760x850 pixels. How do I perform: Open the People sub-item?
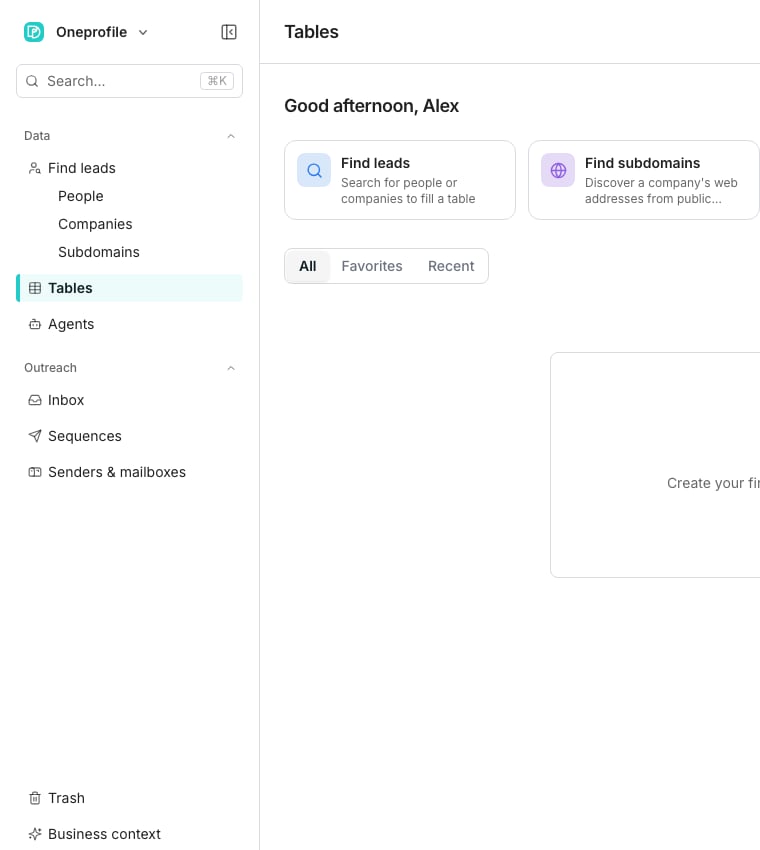click(x=81, y=196)
